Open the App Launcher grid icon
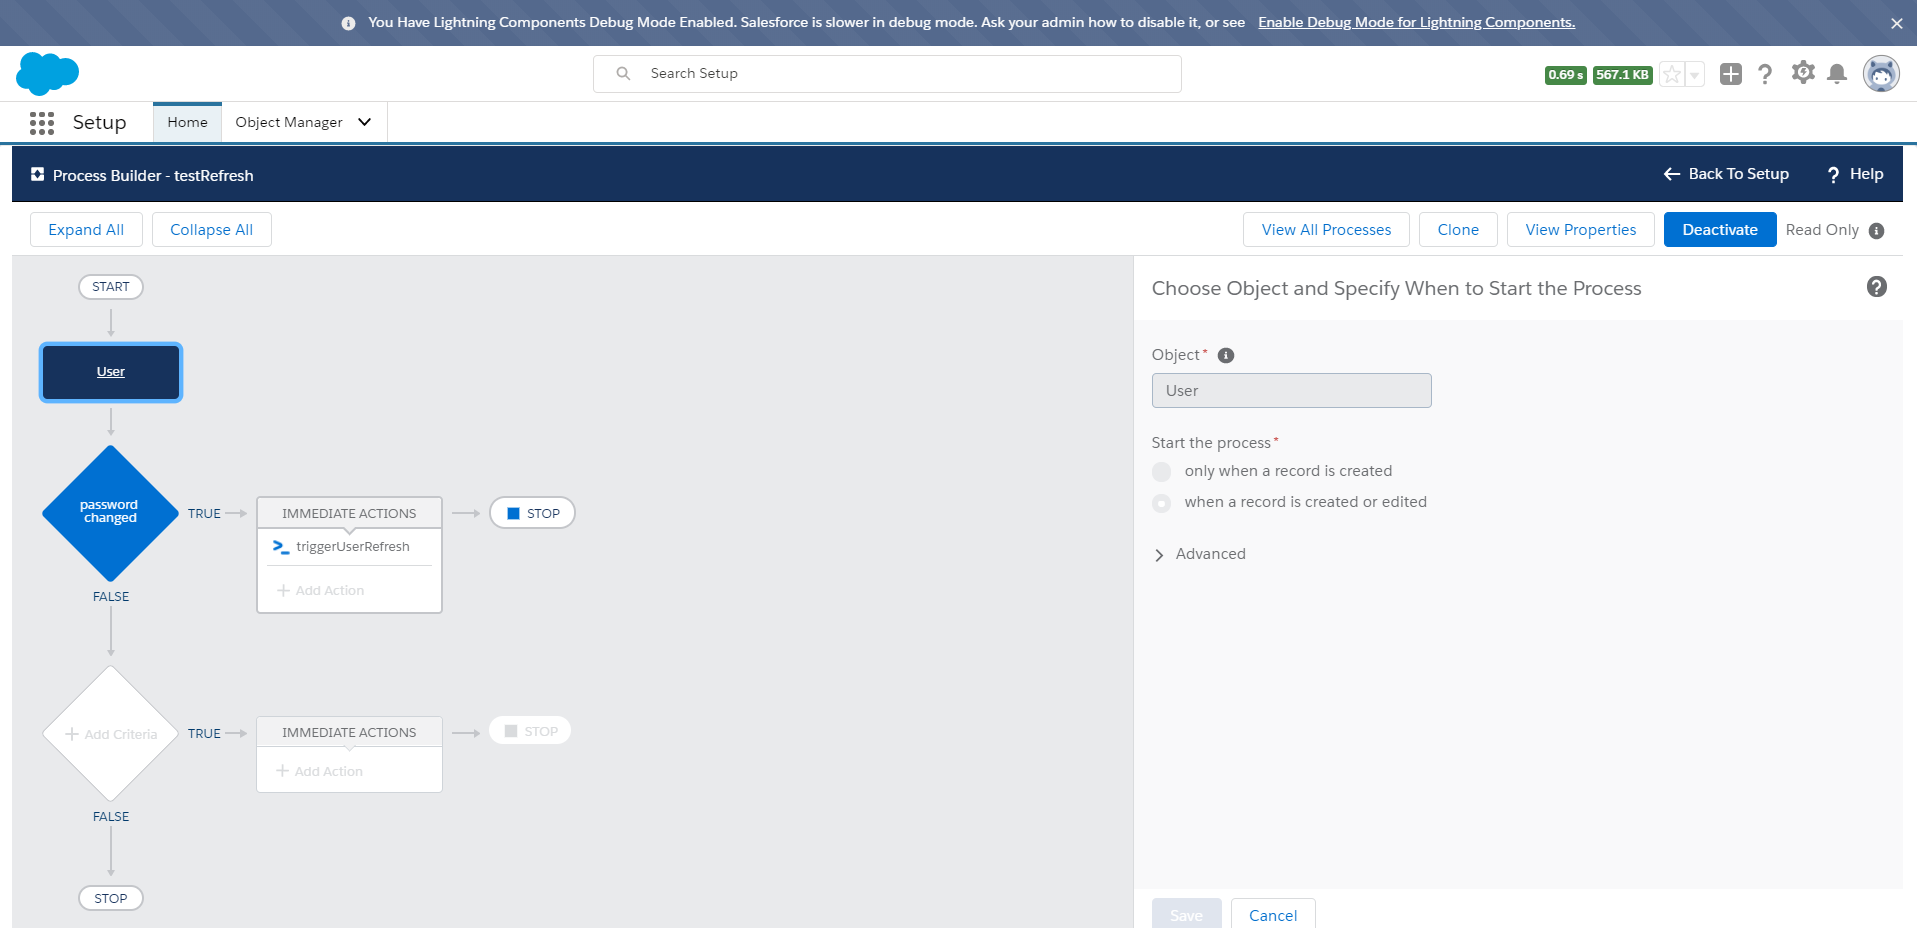 42,123
